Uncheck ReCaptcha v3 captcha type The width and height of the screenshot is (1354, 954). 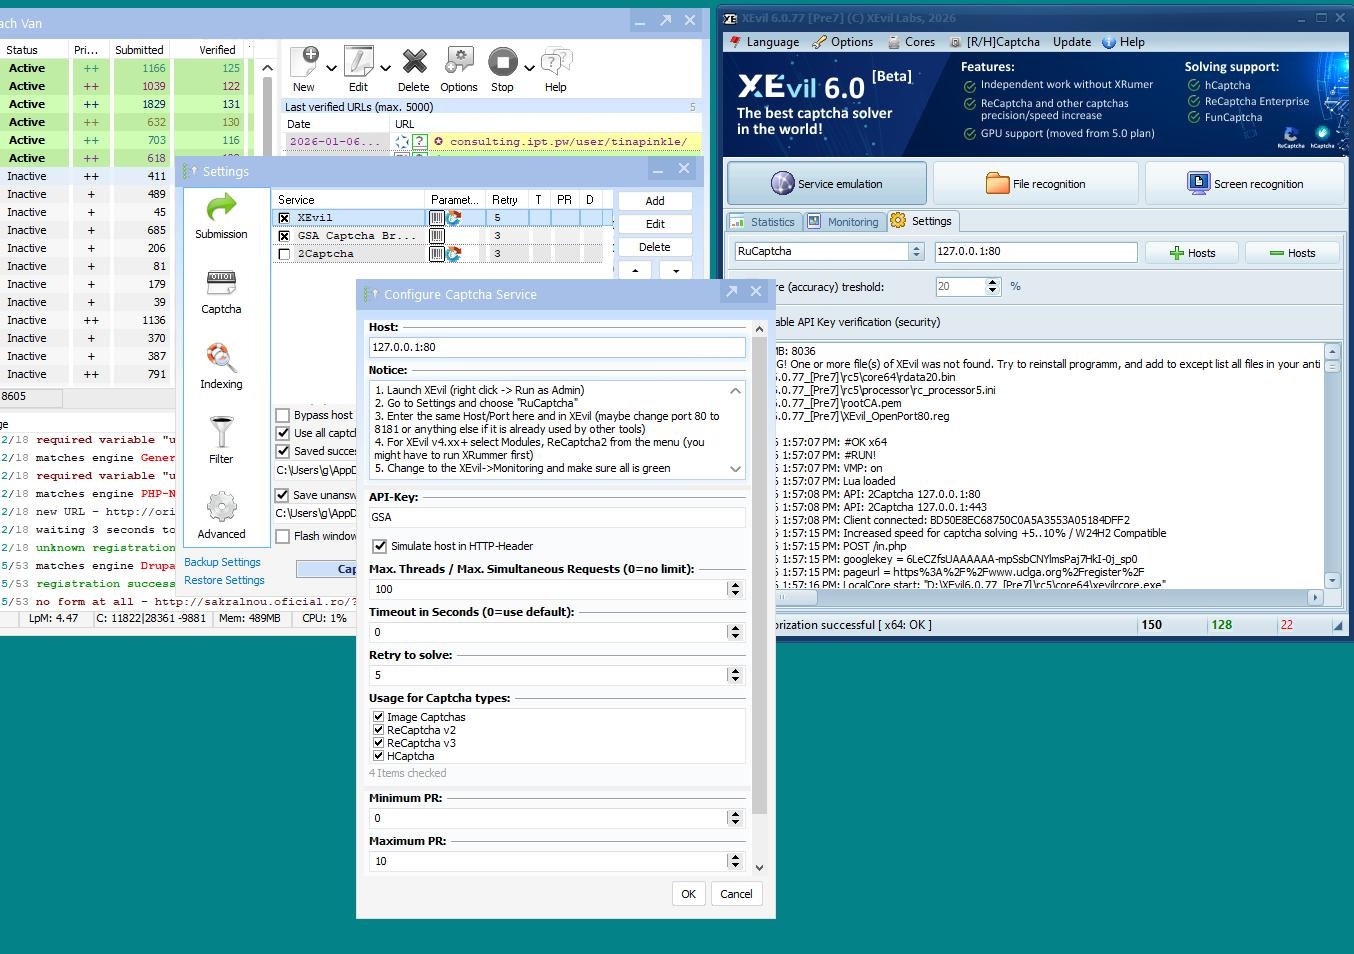[x=379, y=743]
